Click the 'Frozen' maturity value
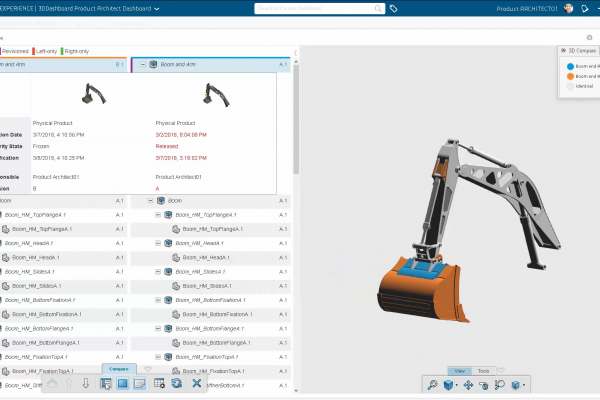Image resolution: width=600 pixels, height=400 pixels. pyautogui.click(x=41, y=146)
